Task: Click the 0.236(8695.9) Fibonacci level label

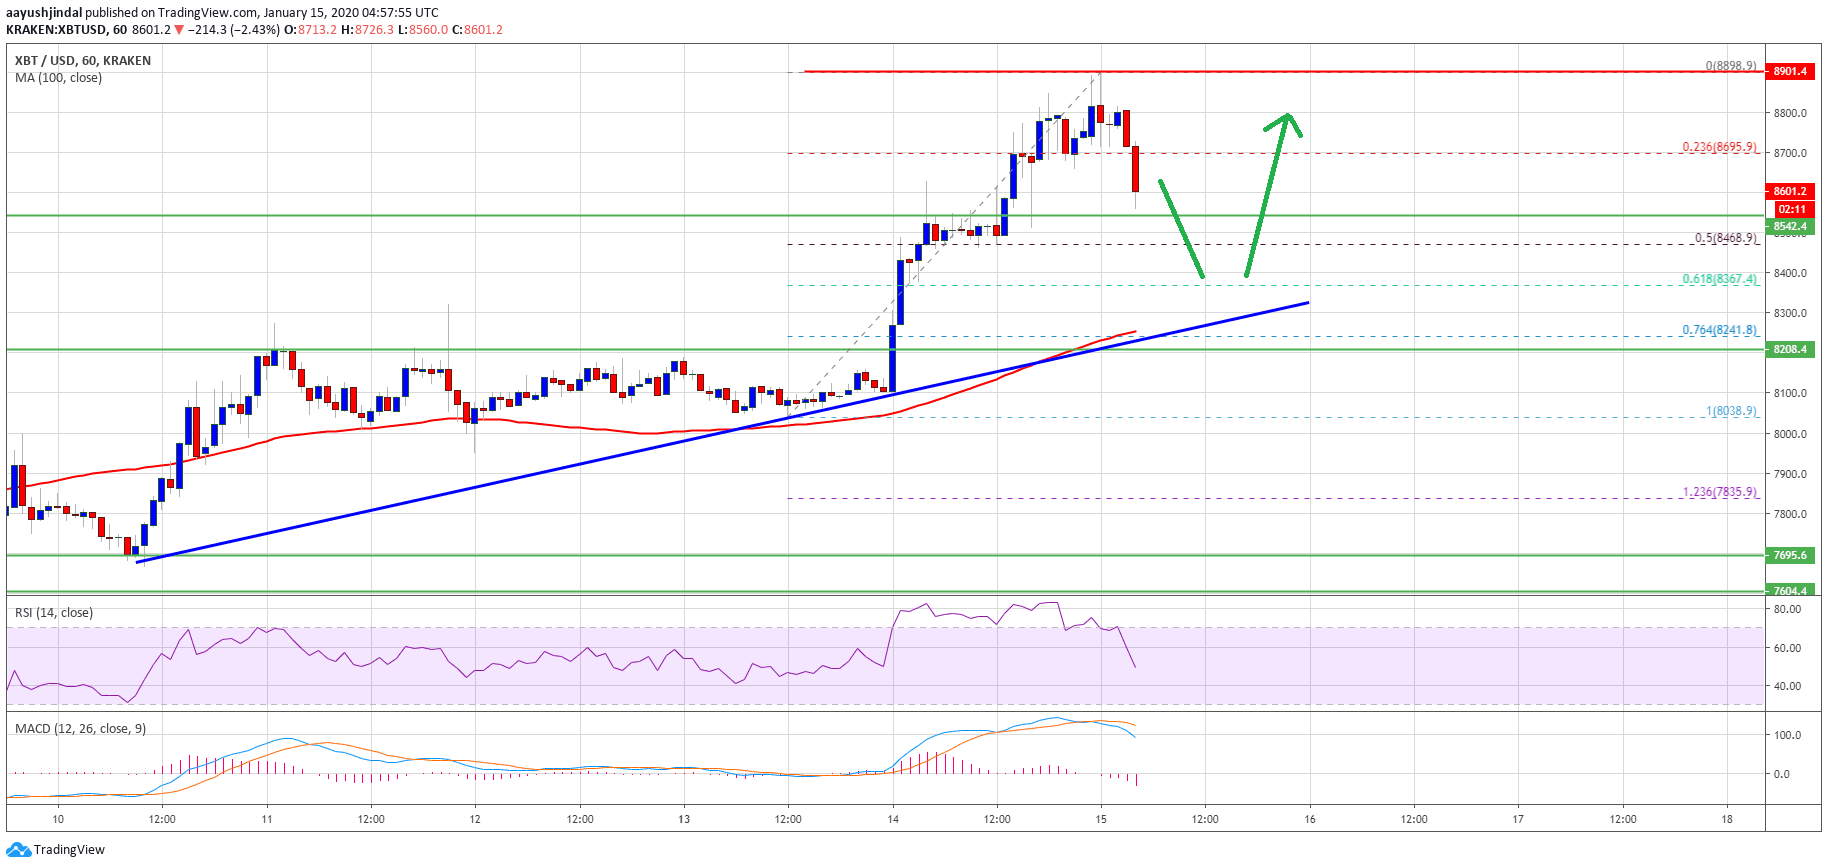Action: click(x=1719, y=147)
